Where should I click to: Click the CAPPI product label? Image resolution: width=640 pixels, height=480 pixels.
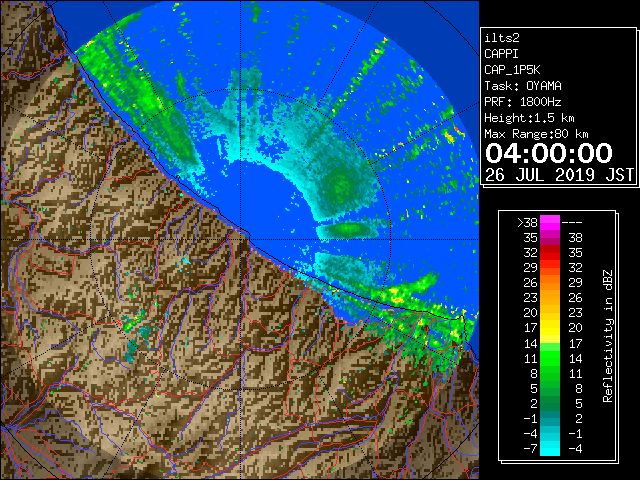pos(501,54)
